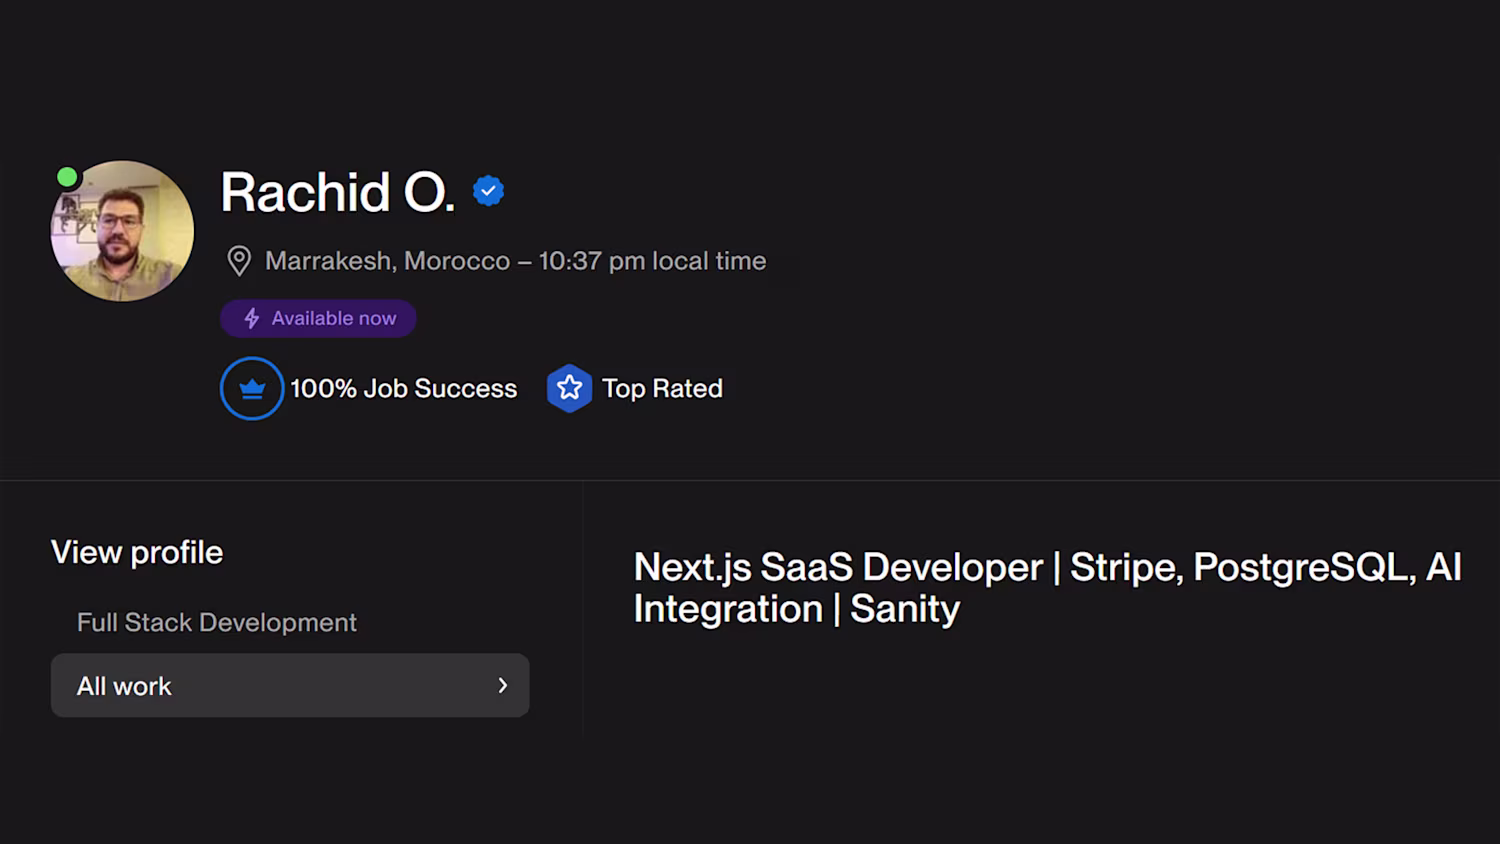Viewport: 1500px width, 844px height.
Task: Click the lightning bolt availability icon
Action: pos(252,318)
